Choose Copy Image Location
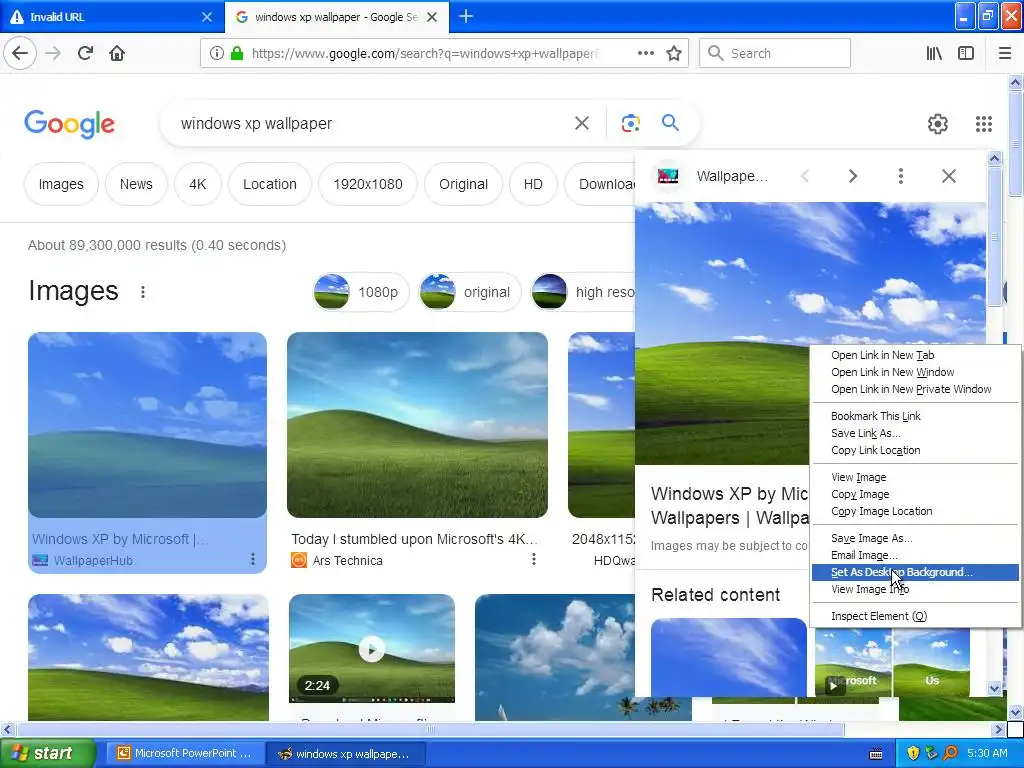 pyautogui.click(x=915, y=511)
